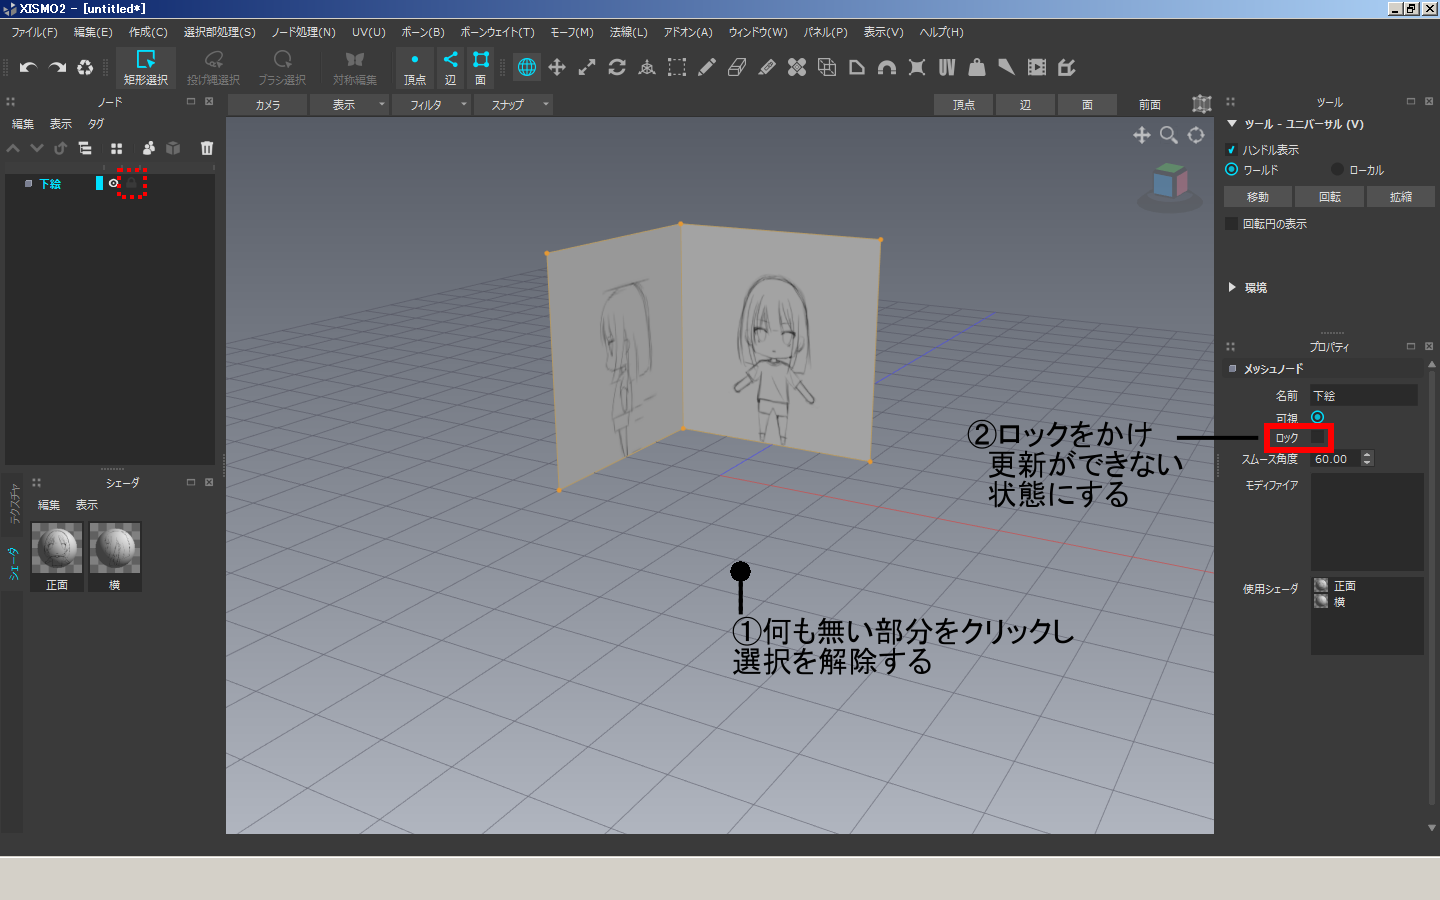The width and height of the screenshot is (1440, 900).
Task: Select the Universal globe tool
Action: 527,67
